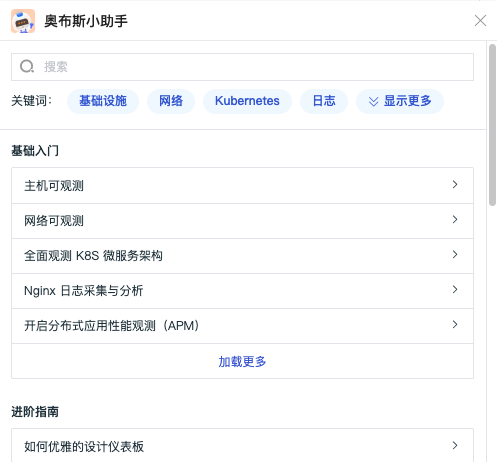The image size is (497, 462).
Task: Close the 奥布斯小助手 panel
Action: point(480,21)
